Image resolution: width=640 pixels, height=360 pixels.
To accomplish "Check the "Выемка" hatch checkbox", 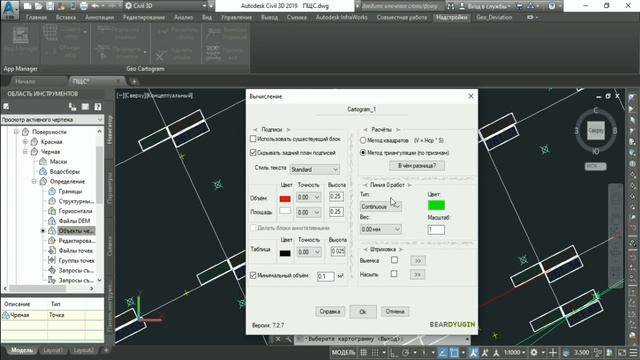I will (x=394, y=260).
